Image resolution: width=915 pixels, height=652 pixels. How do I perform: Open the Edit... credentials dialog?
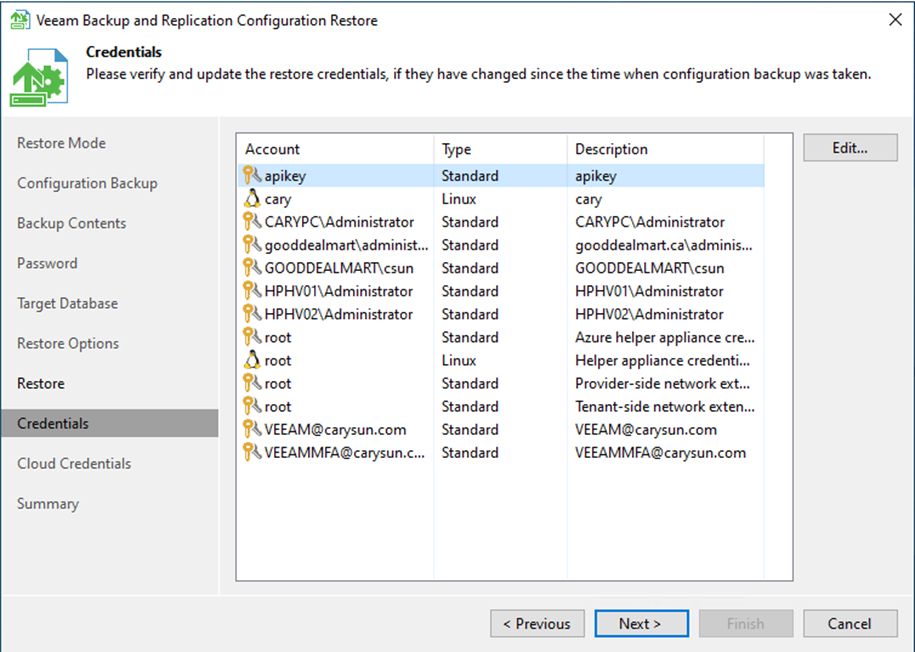point(850,148)
